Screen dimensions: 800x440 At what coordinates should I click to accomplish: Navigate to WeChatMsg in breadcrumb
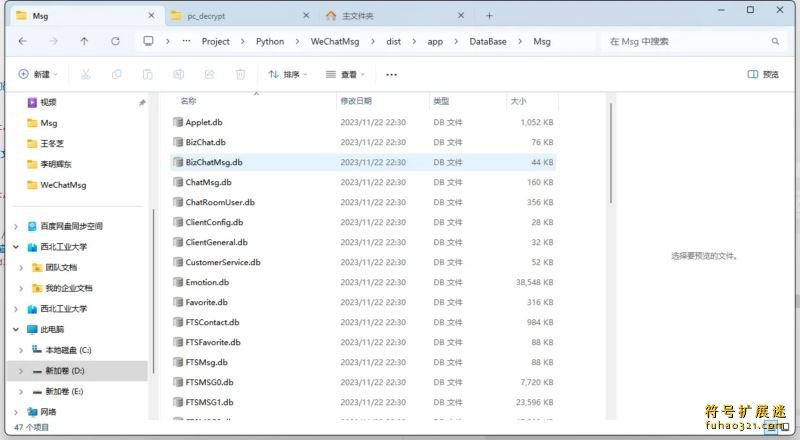[335, 41]
